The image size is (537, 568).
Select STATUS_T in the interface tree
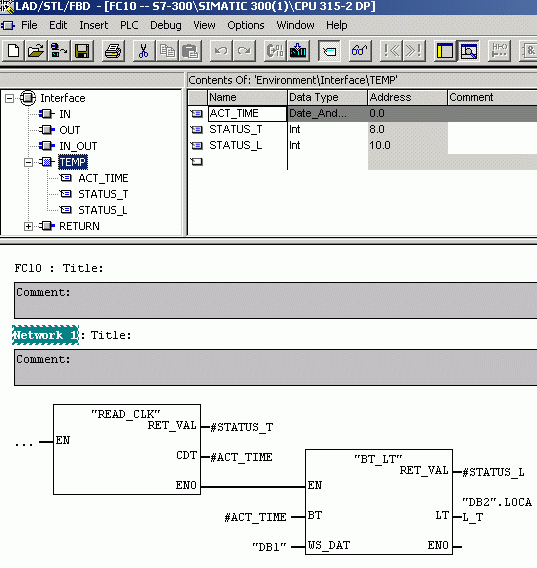point(103,194)
